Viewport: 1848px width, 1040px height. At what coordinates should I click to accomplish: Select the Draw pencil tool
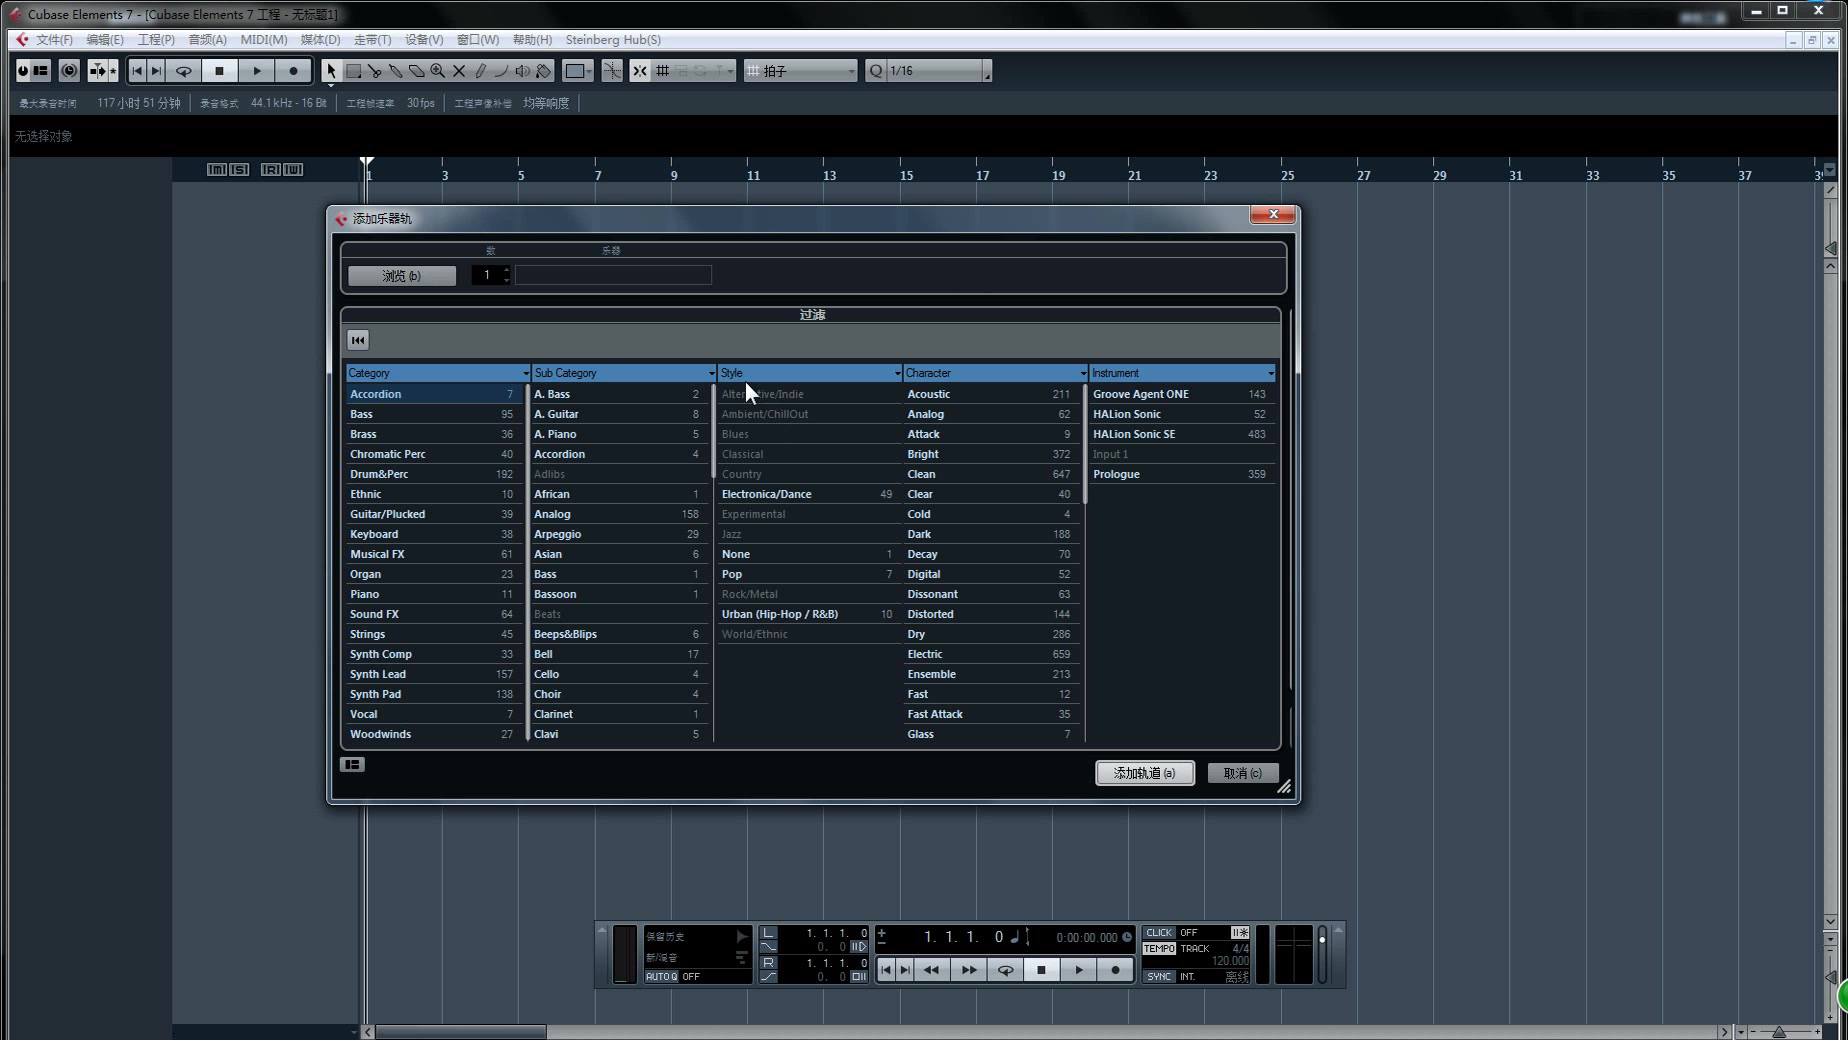(x=480, y=71)
